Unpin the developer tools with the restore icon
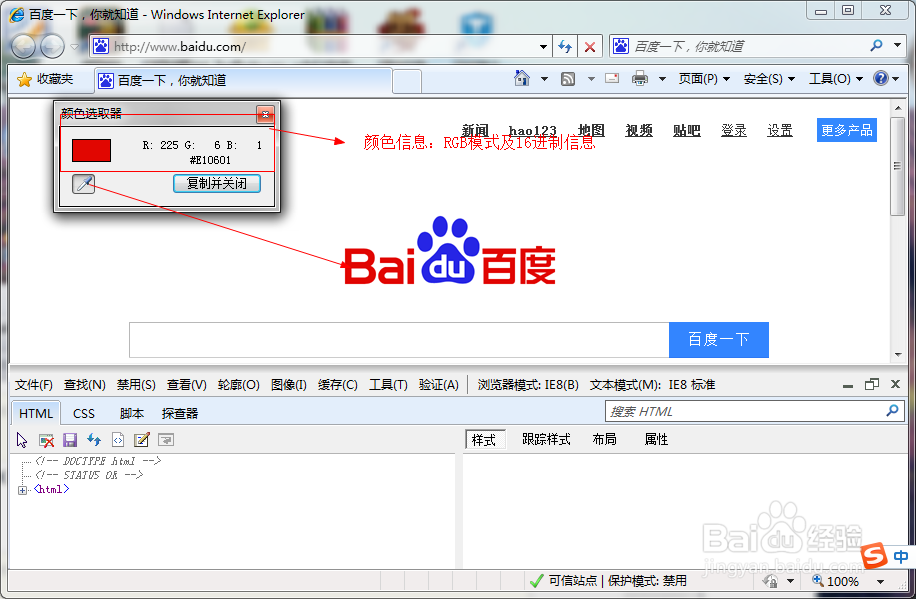Image resolution: width=916 pixels, height=599 pixels. point(872,384)
